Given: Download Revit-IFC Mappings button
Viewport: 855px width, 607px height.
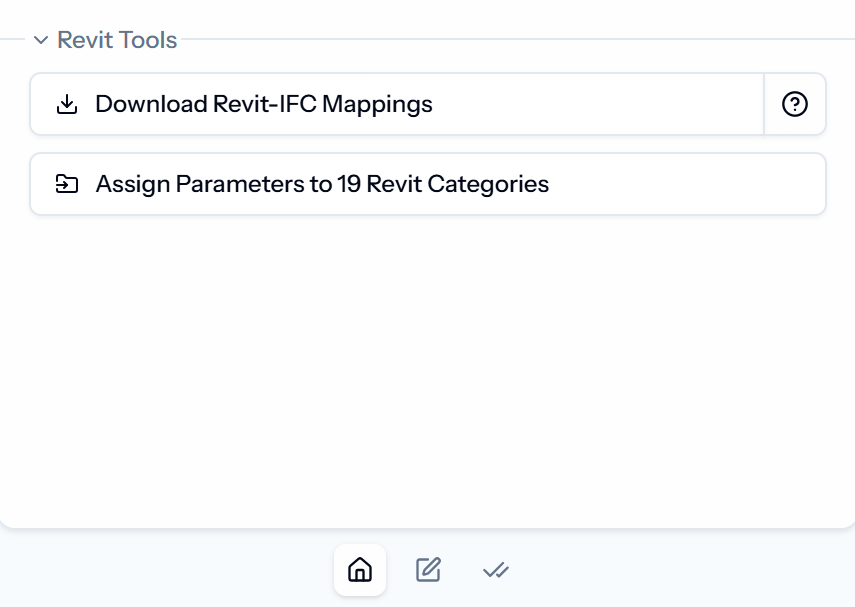Looking at the screenshot, I should point(397,104).
